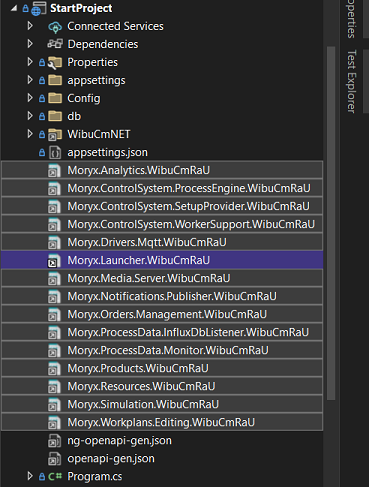Screen dimensions: 369x487
Task: Select Moryx.ControlSystem.ProcessEngine.WibuCmRaU file name
Action: [x=189, y=188]
